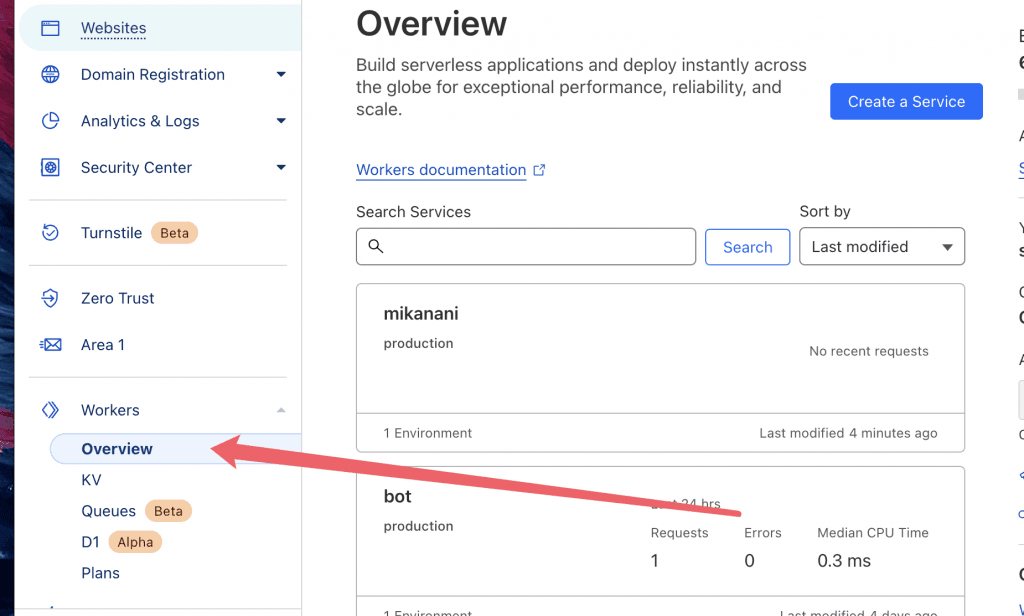The height and width of the screenshot is (616, 1024).
Task: Select KV under Workers
Action: pos(91,480)
